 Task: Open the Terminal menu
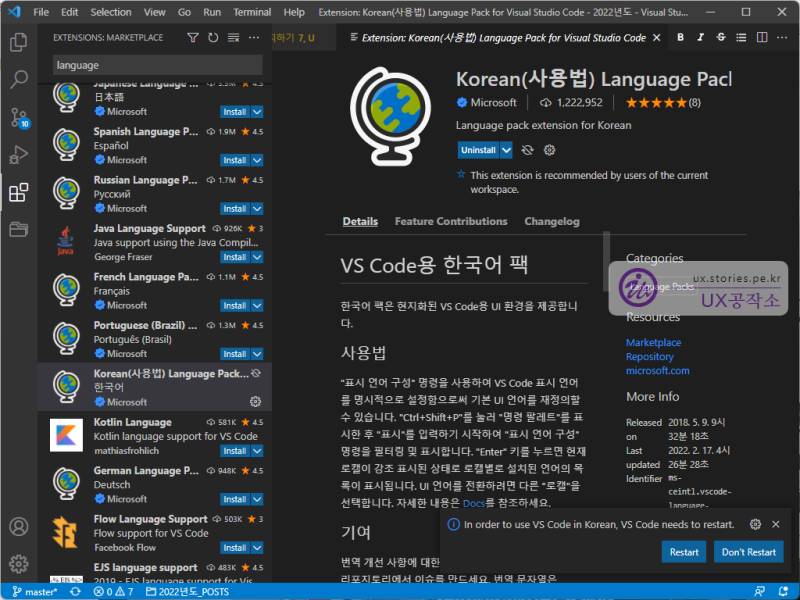[x=252, y=12]
